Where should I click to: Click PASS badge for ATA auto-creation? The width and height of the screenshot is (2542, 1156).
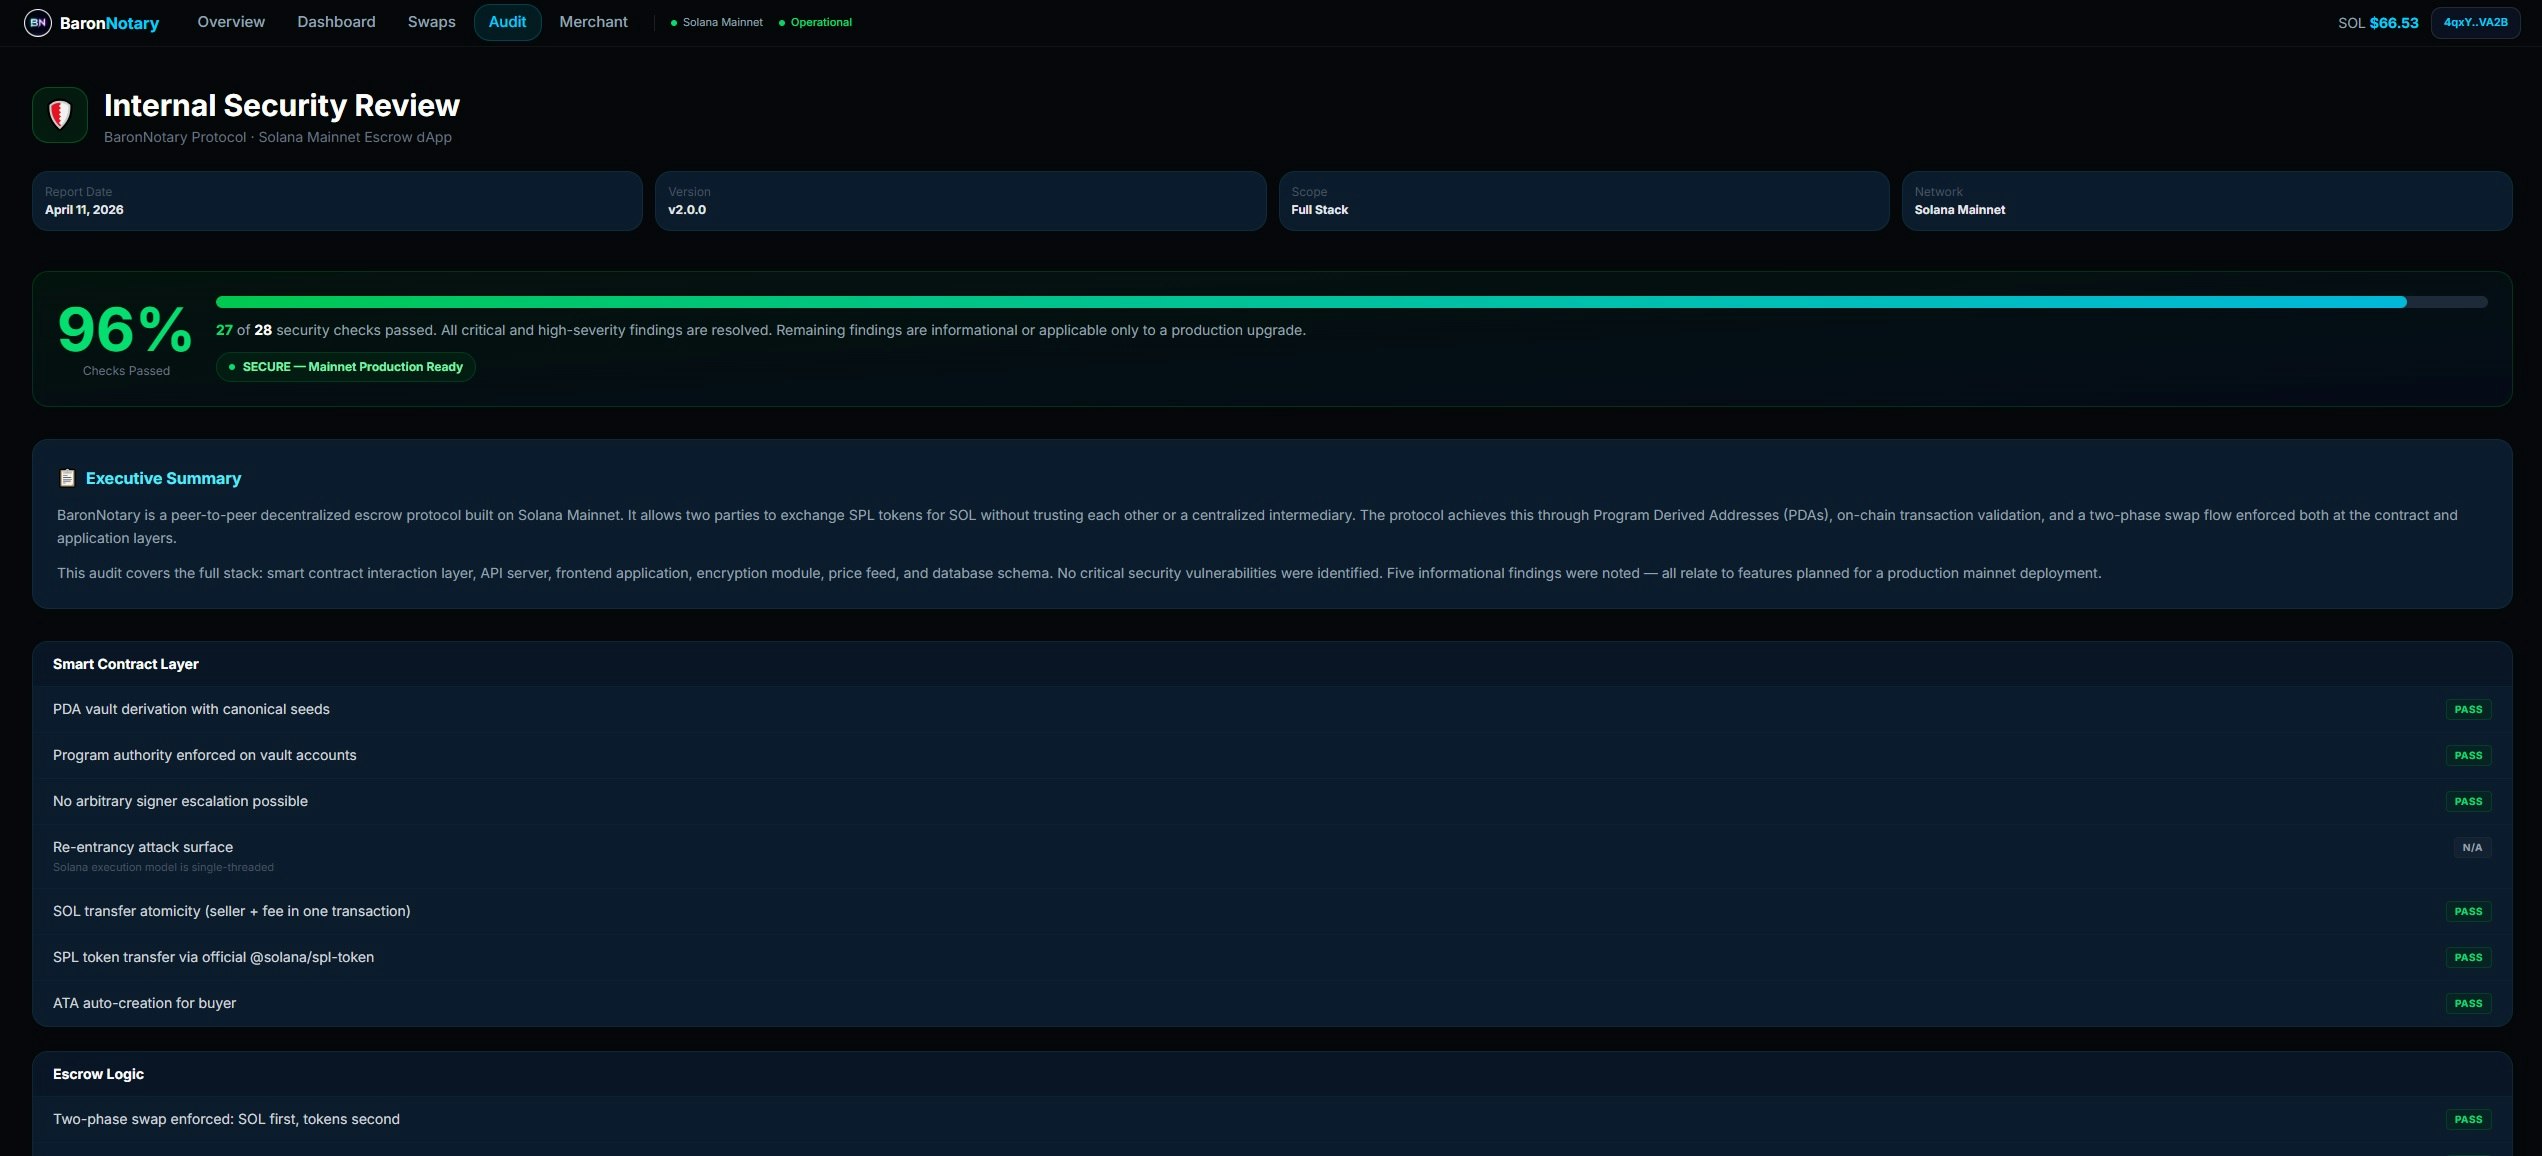[2468, 1003]
